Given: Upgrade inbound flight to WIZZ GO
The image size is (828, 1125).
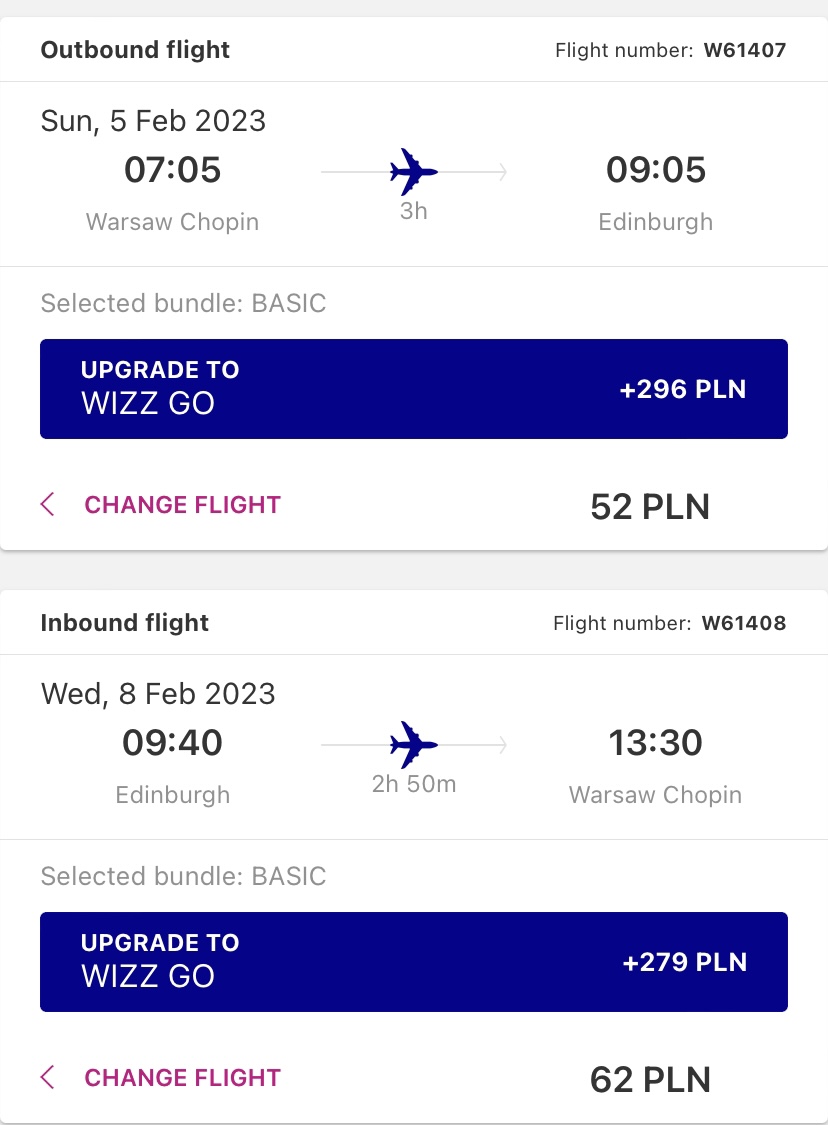Looking at the screenshot, I should coord(414,961).
